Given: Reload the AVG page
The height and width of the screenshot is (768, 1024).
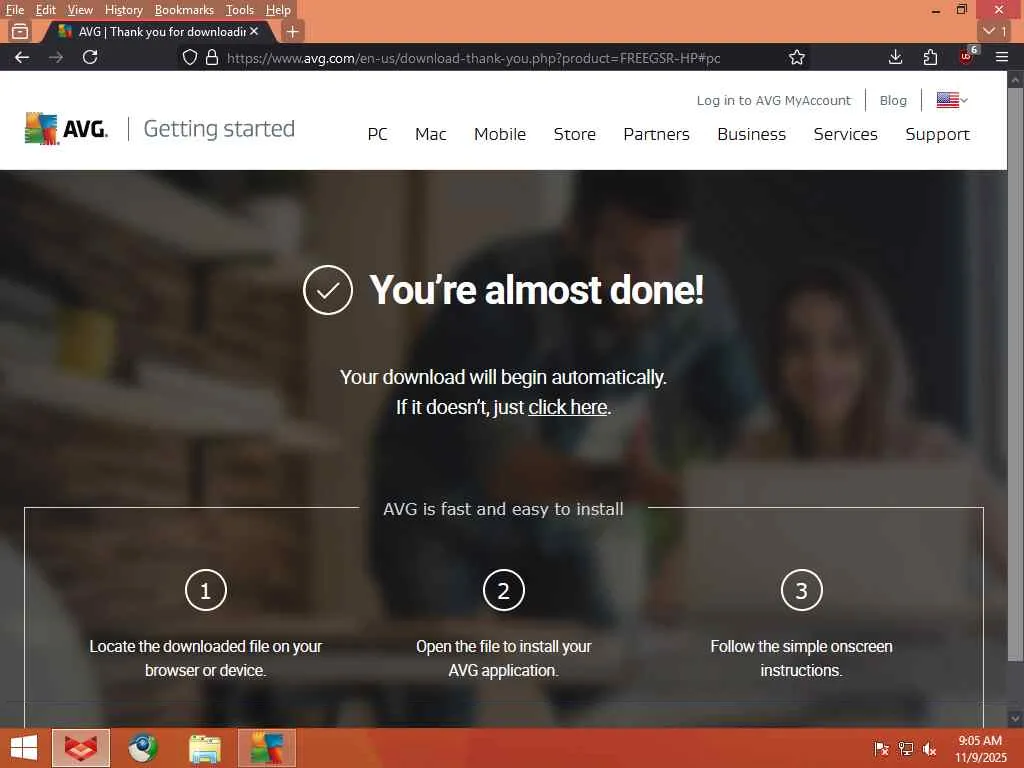Looking at the screenshot, I should tap(90, 57).
